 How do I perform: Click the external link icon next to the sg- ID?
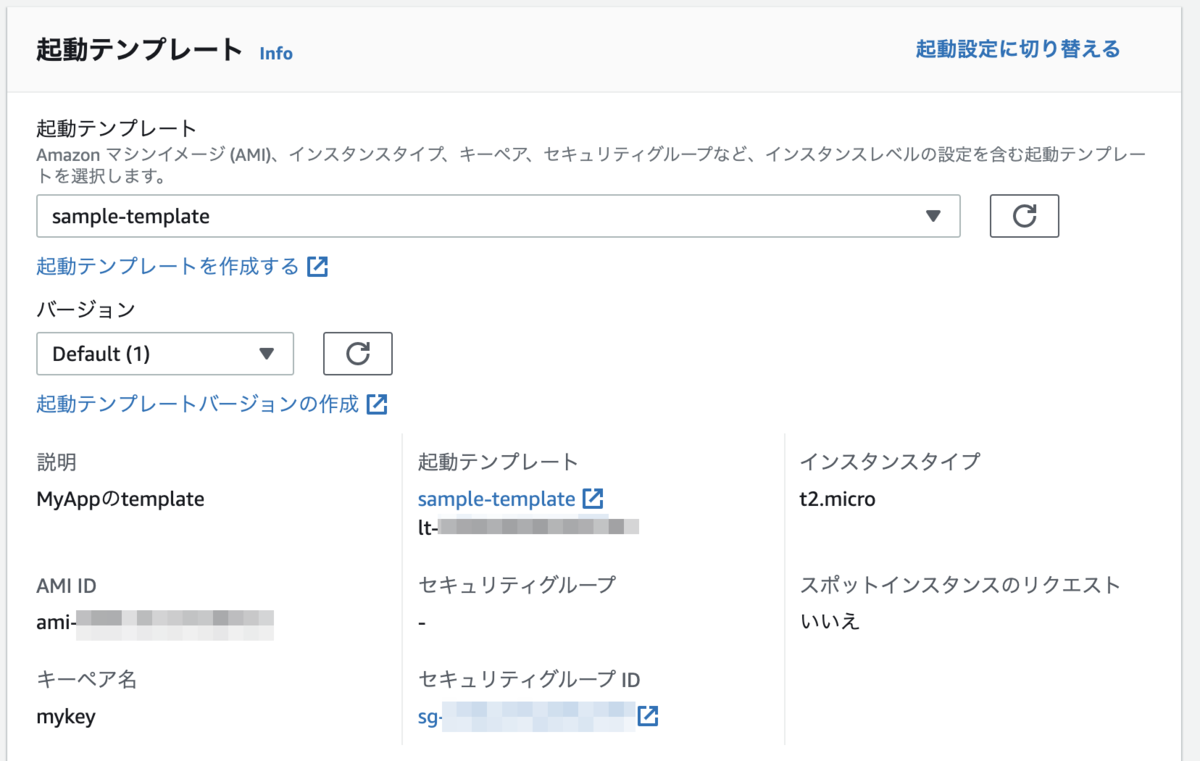click(649, 716)
